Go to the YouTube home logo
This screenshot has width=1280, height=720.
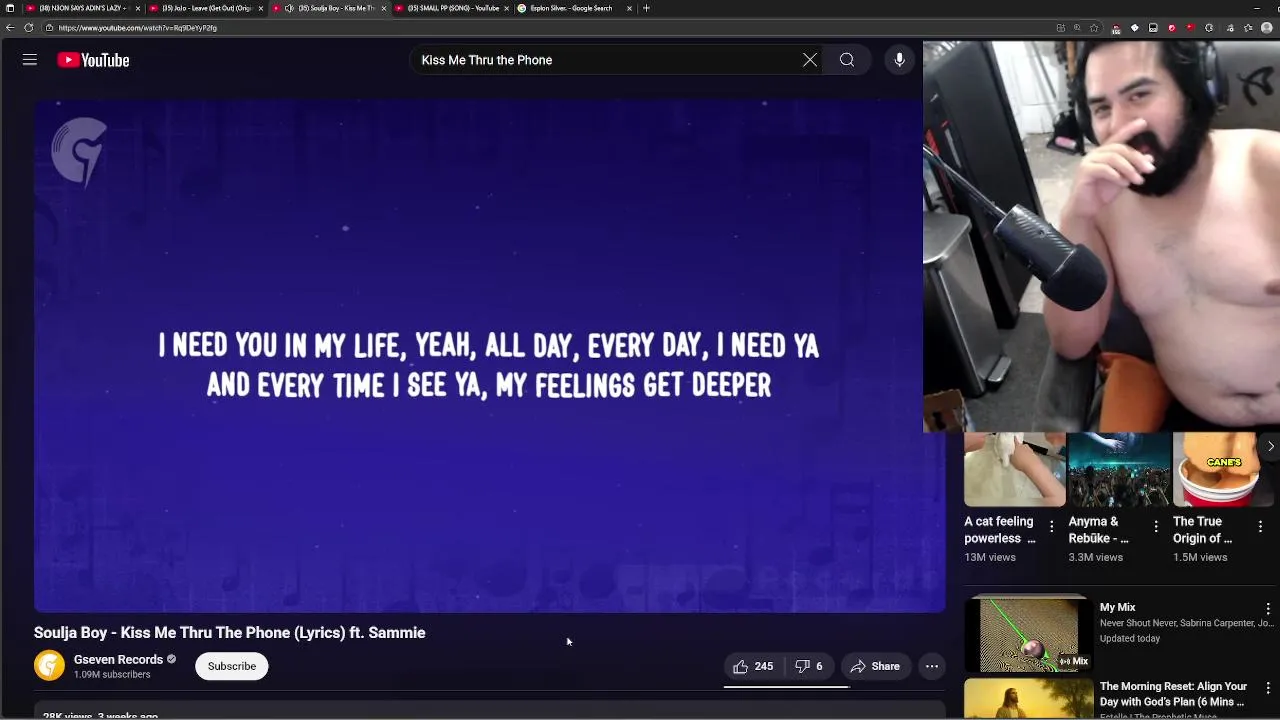(93, 60)
